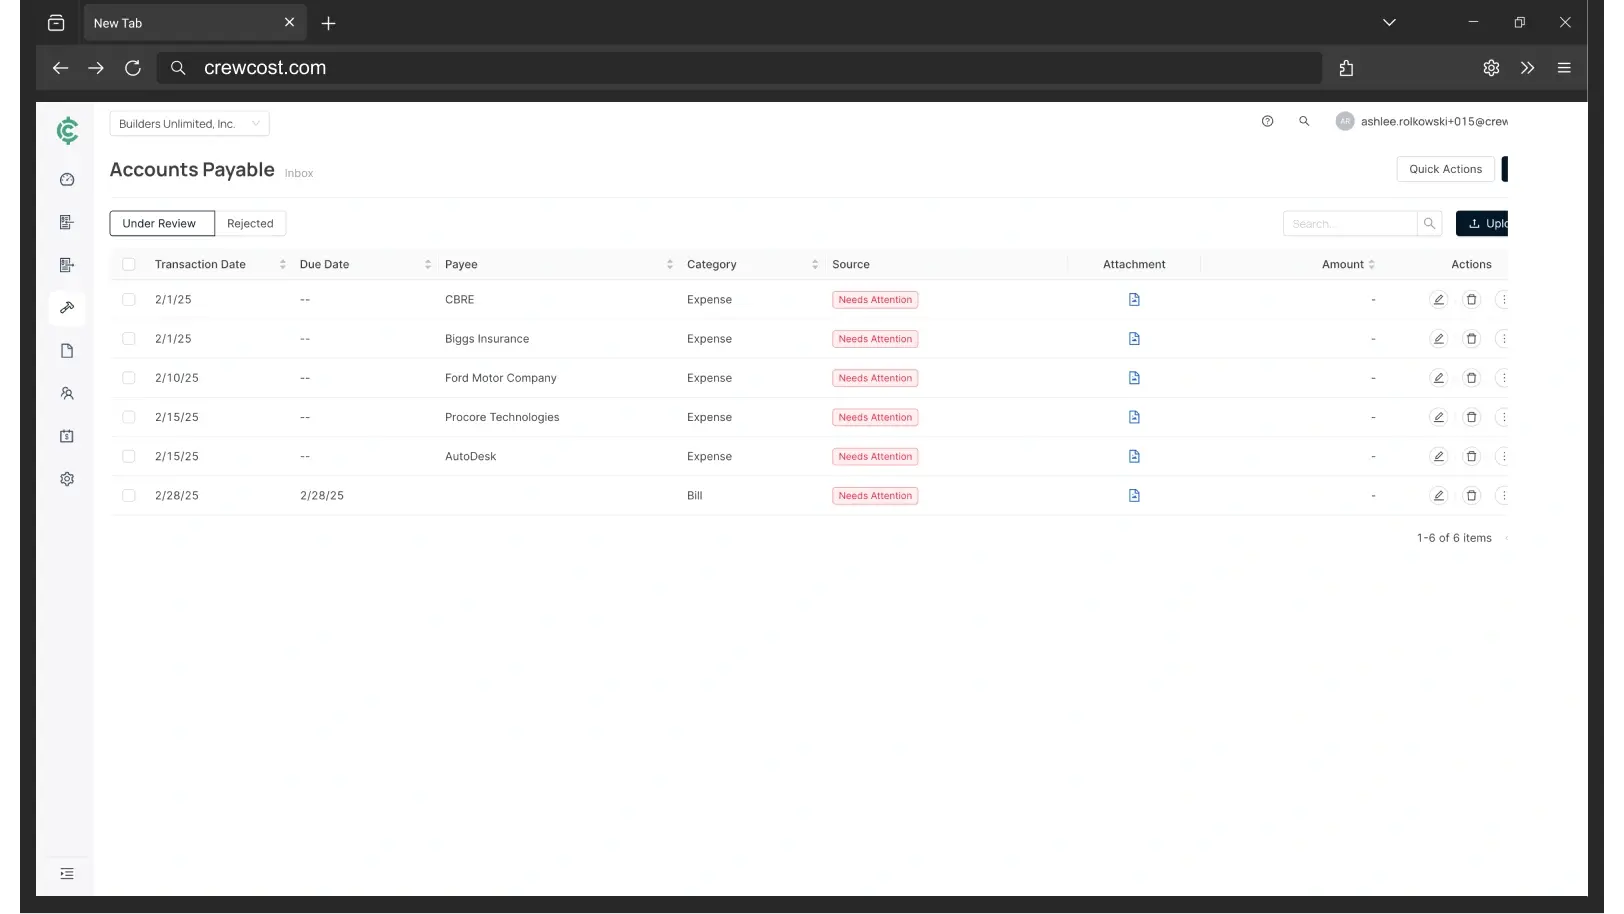Click the CrewCost logo at top of sidebar
1624x914 pixels.
pos(66,131)
